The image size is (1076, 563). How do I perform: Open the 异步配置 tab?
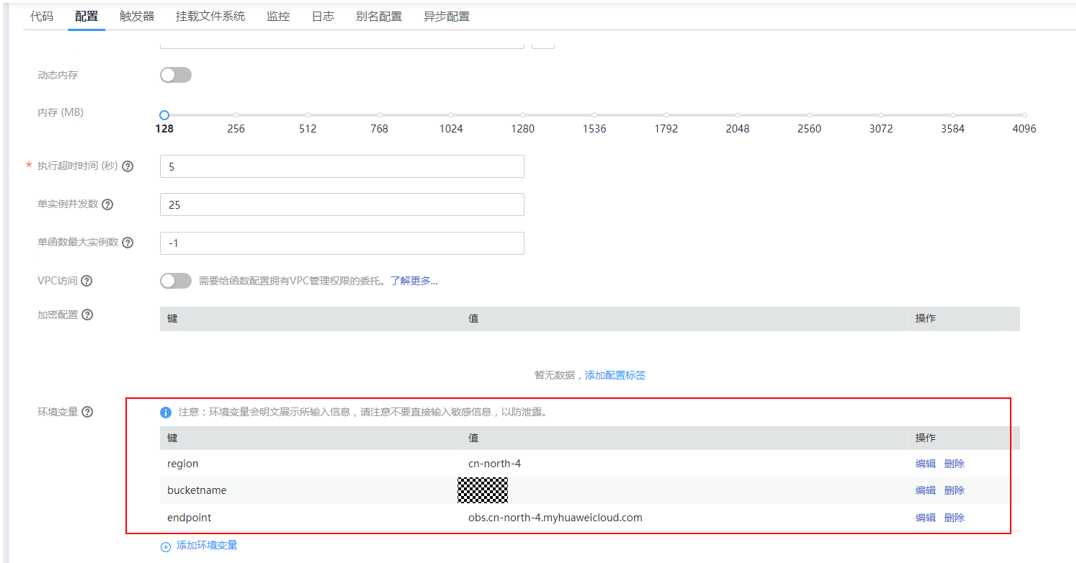coord(447,16)
